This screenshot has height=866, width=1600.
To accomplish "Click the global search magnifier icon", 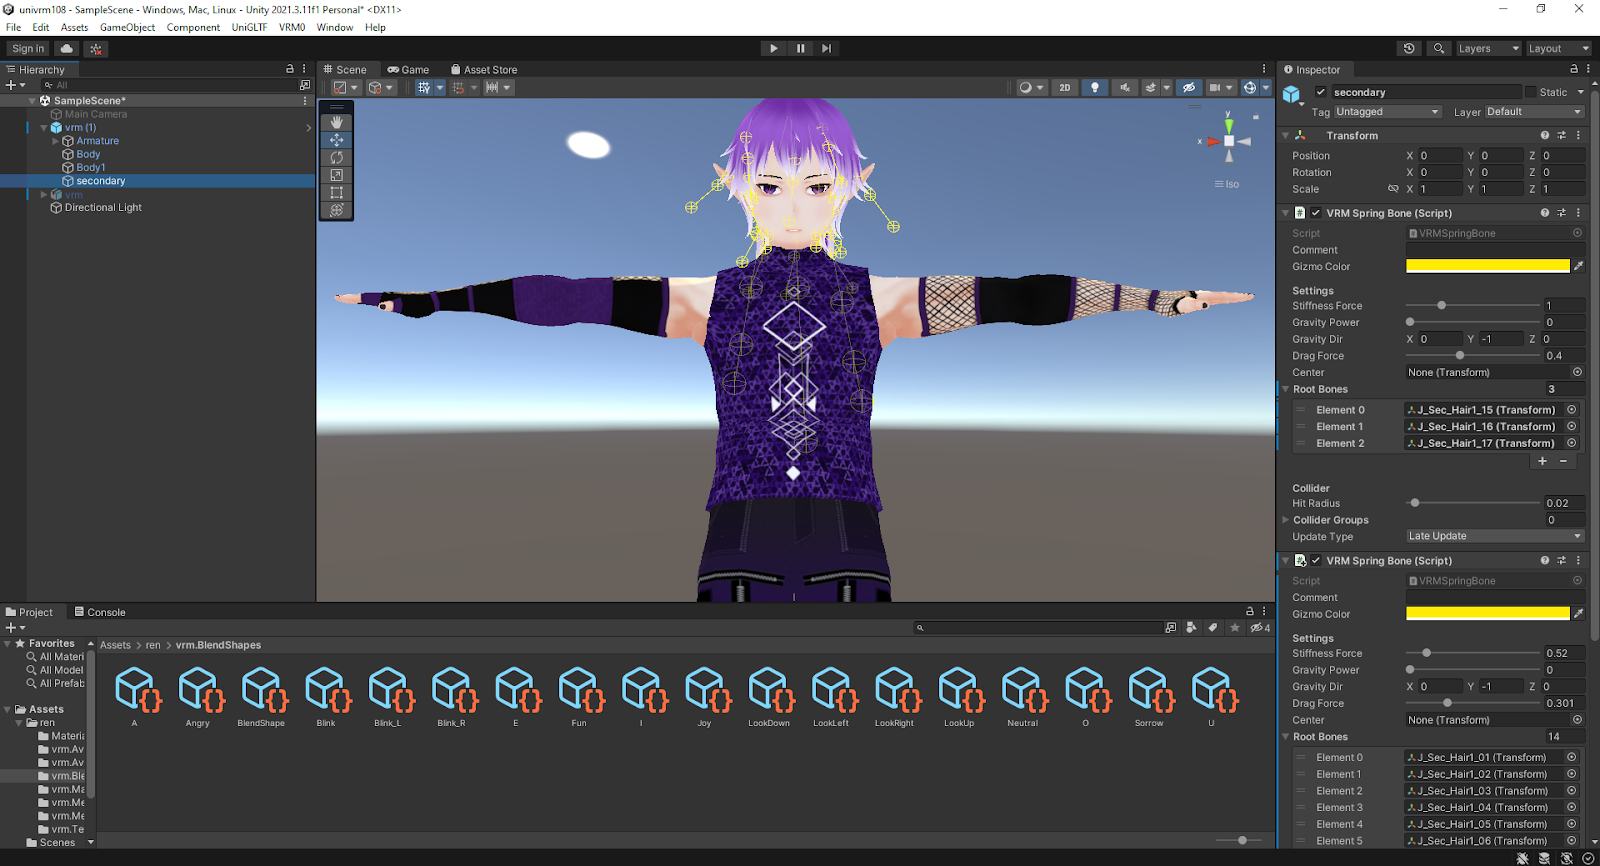I will (x=1438, y=48).
